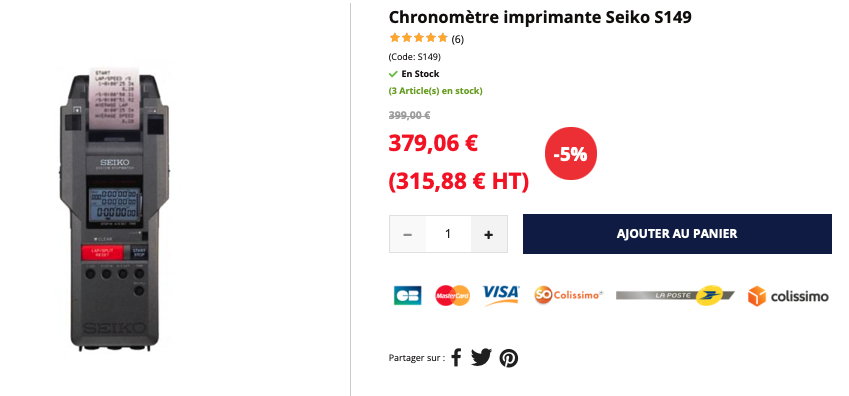Screen dimensions: 849x396
Task: Open the five-star rating reviews
Action: 419,38
